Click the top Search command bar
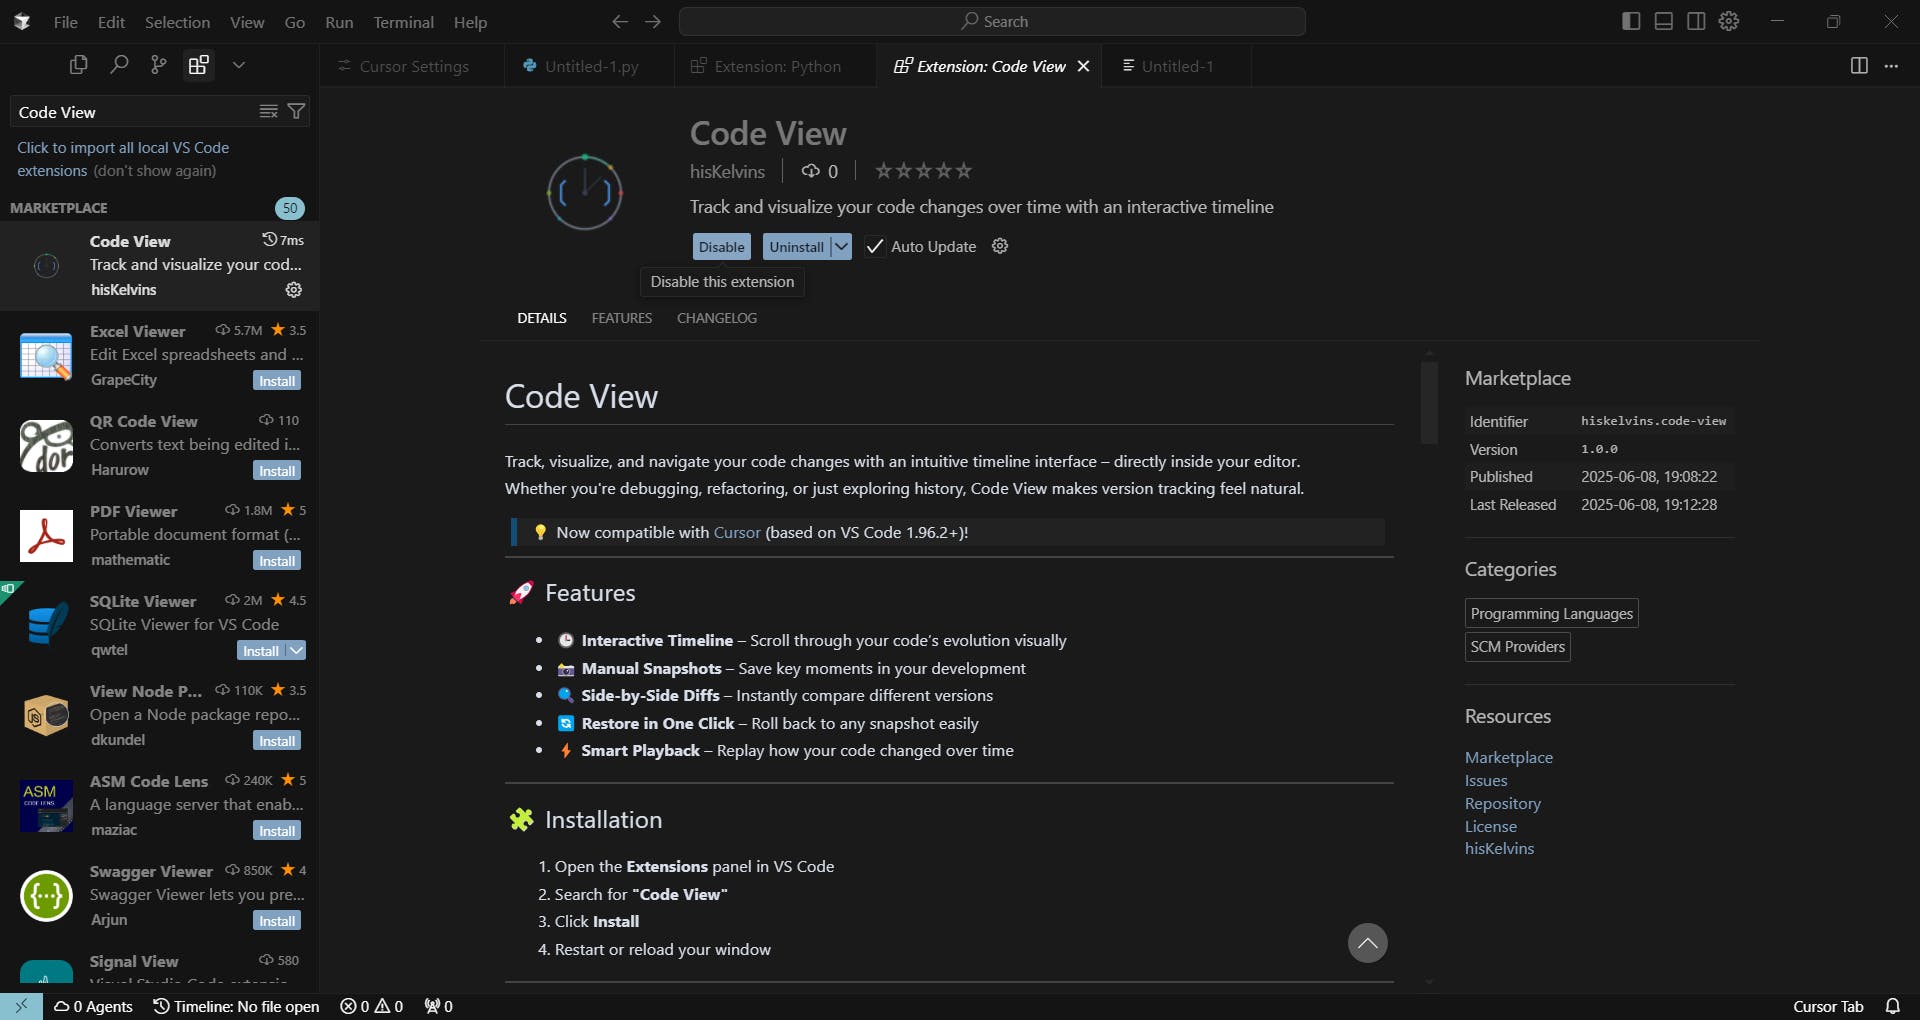1920x1020 pixels. tap(992, 21)
